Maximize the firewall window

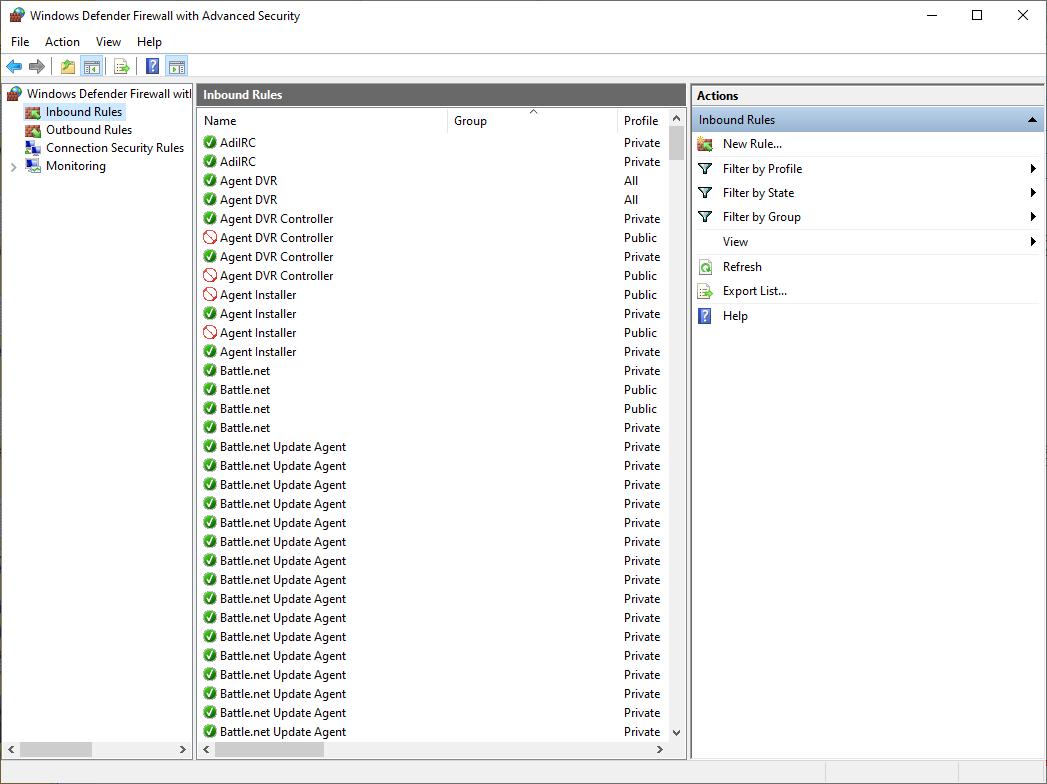click(977, 15)
